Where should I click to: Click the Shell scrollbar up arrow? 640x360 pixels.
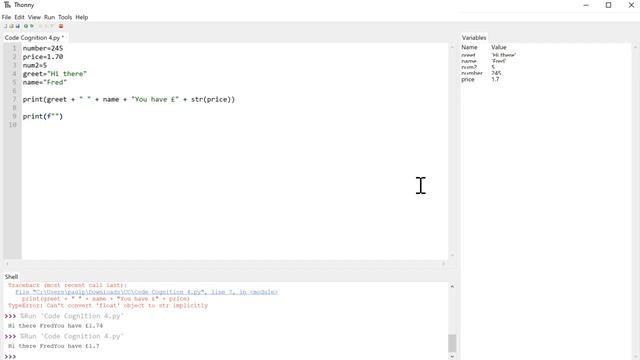[x=452, y=287]
